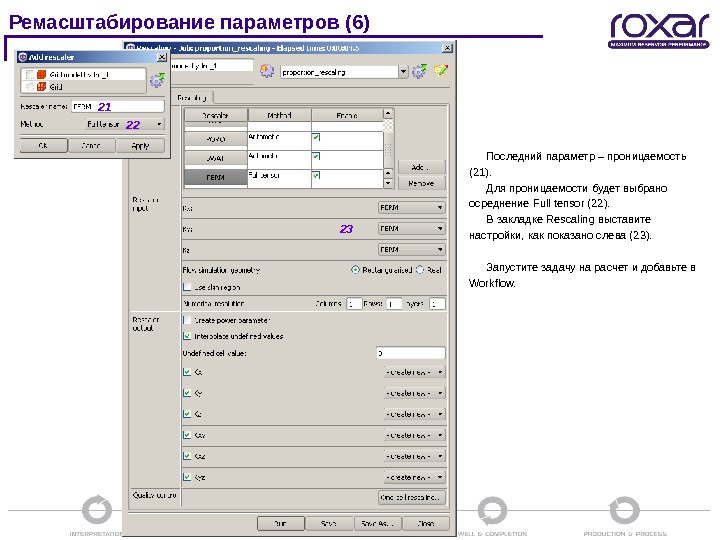Image resolution: width=720 pixels, height=540 pixels.
Task: Click the Full tensor method cell in PERM row
Action: [279, 178]
